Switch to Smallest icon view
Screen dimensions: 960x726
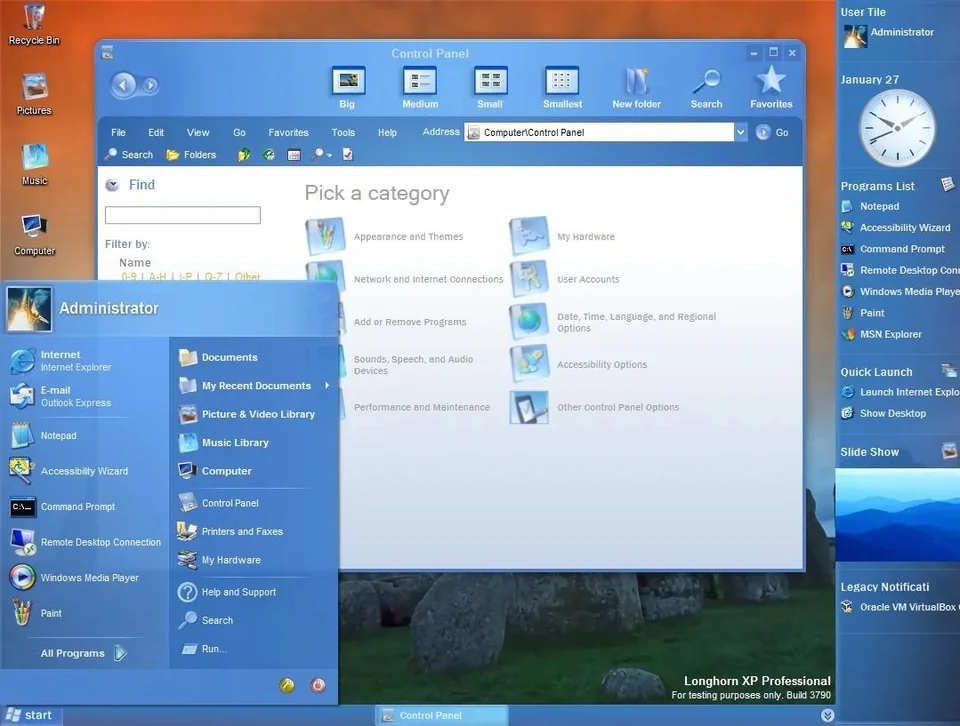point(562,88)
